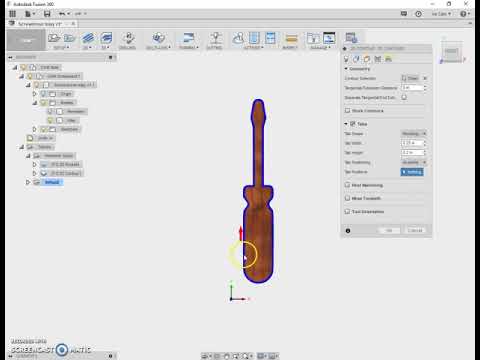
Task: Open the Actions toolbar dropdown label
Action: click(x=254, y=48)
